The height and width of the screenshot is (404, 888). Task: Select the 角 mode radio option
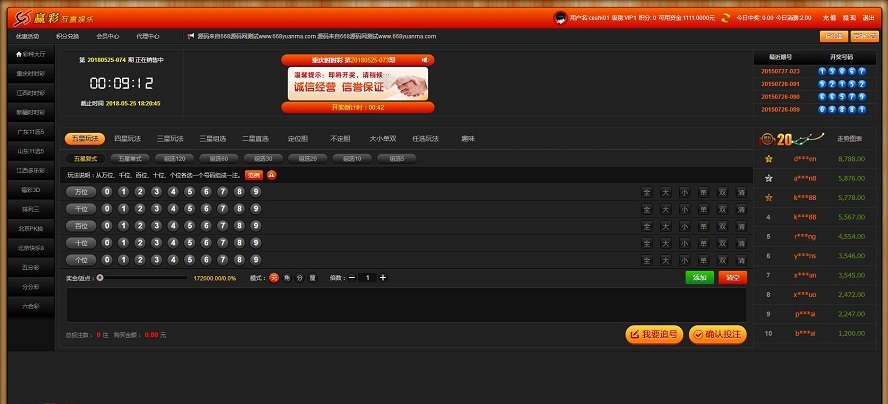286,277
